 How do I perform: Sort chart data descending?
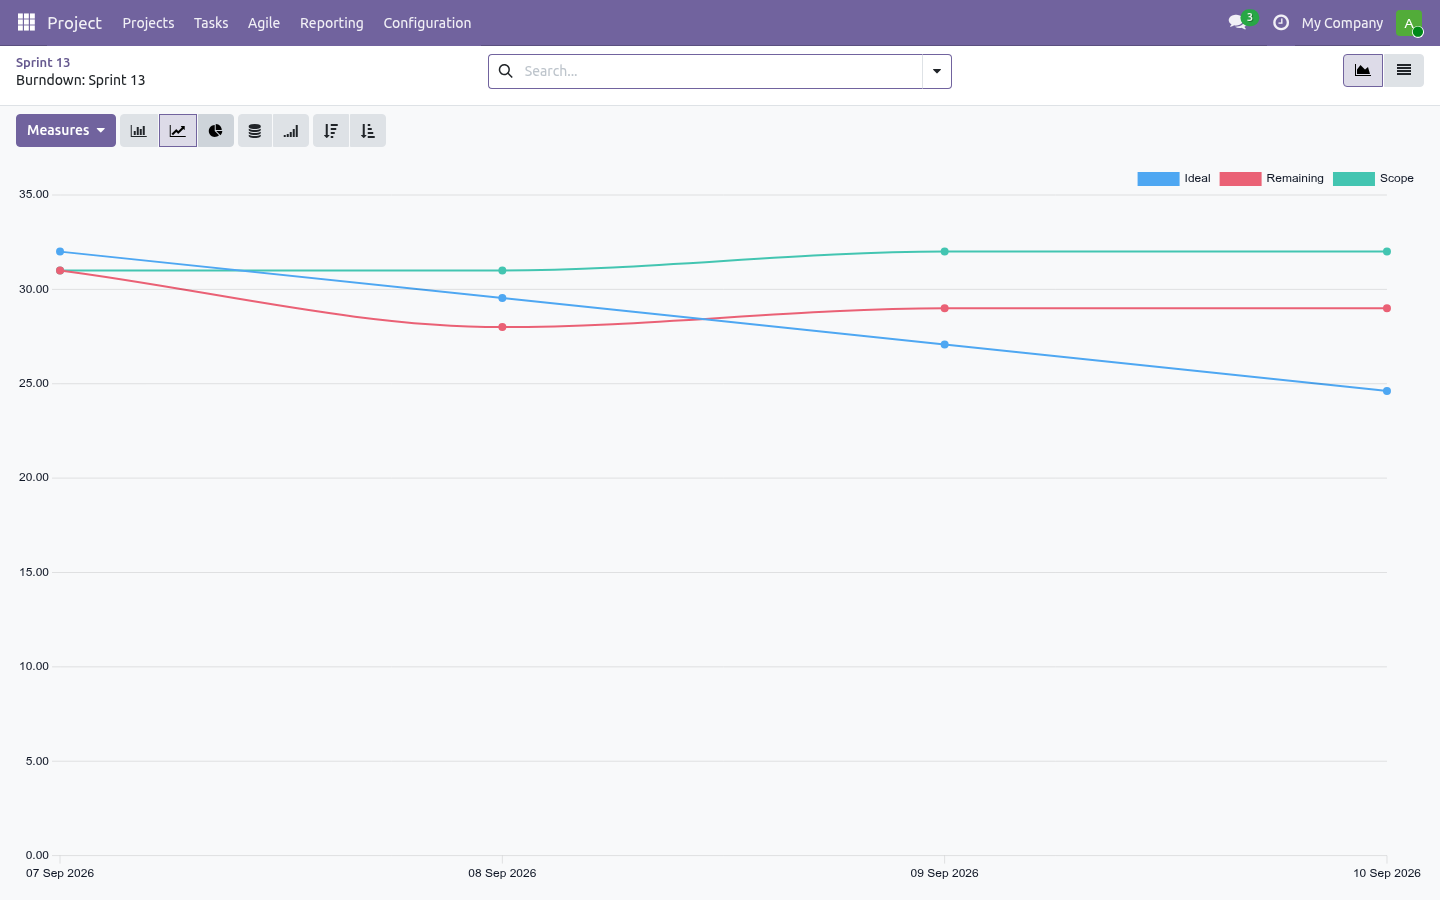[x=331, y=131]
